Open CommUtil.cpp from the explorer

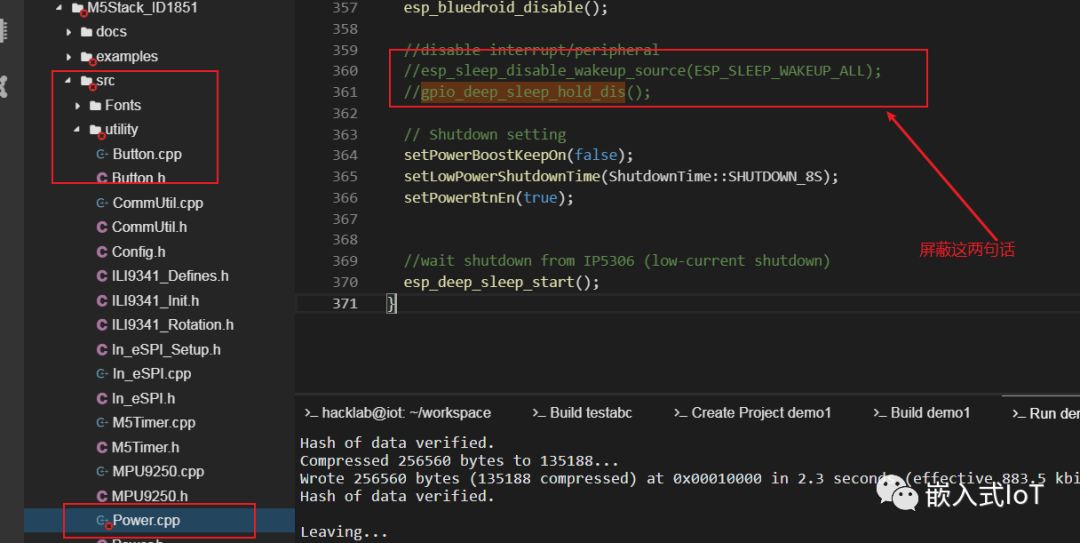(x=157, y=203)
